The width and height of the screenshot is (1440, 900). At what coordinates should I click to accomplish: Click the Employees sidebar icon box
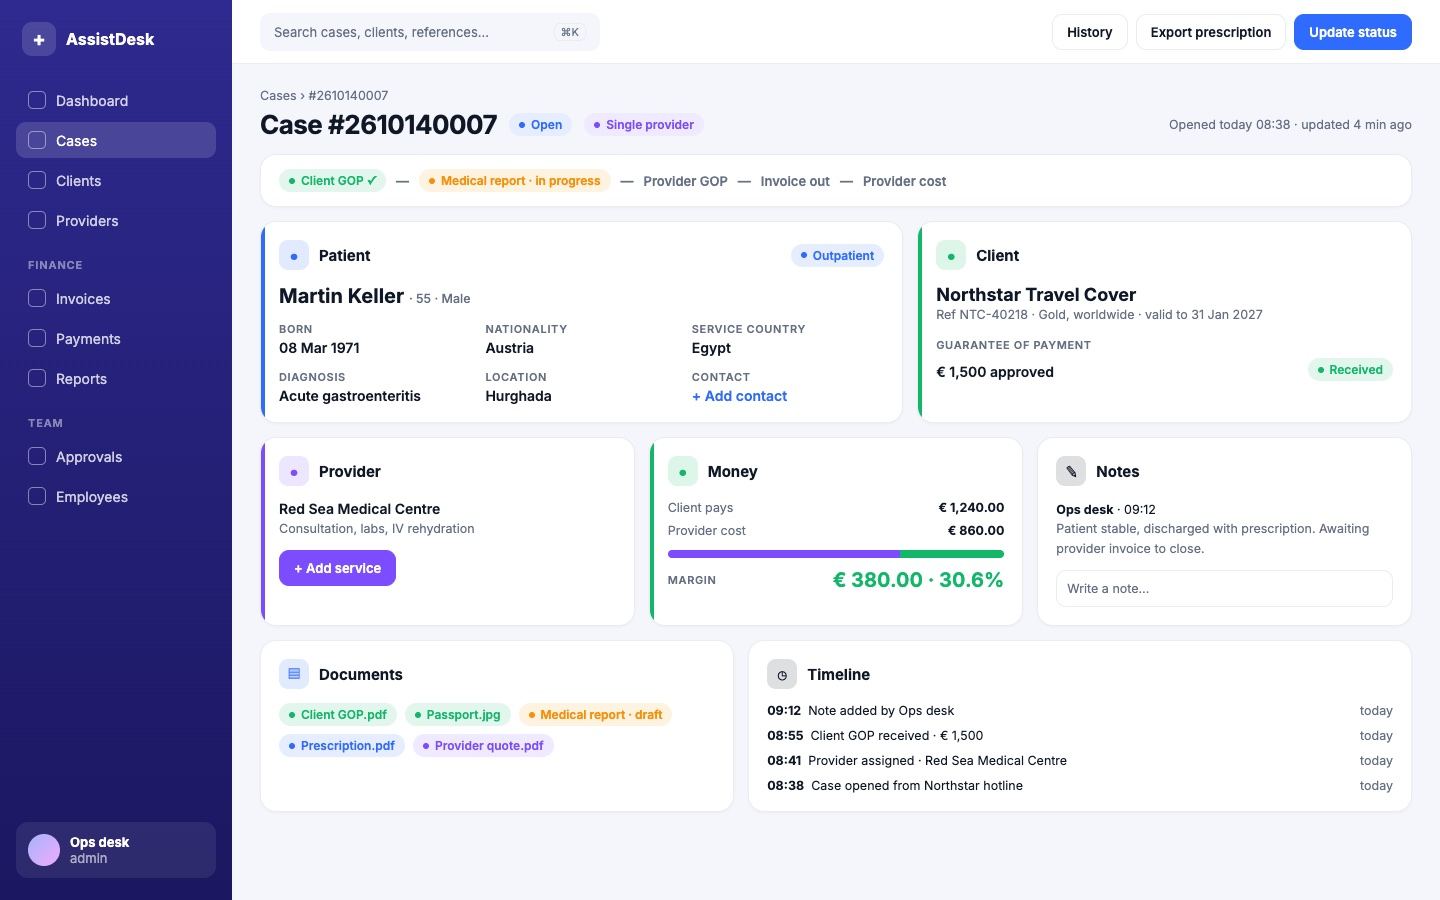point(37,496)
